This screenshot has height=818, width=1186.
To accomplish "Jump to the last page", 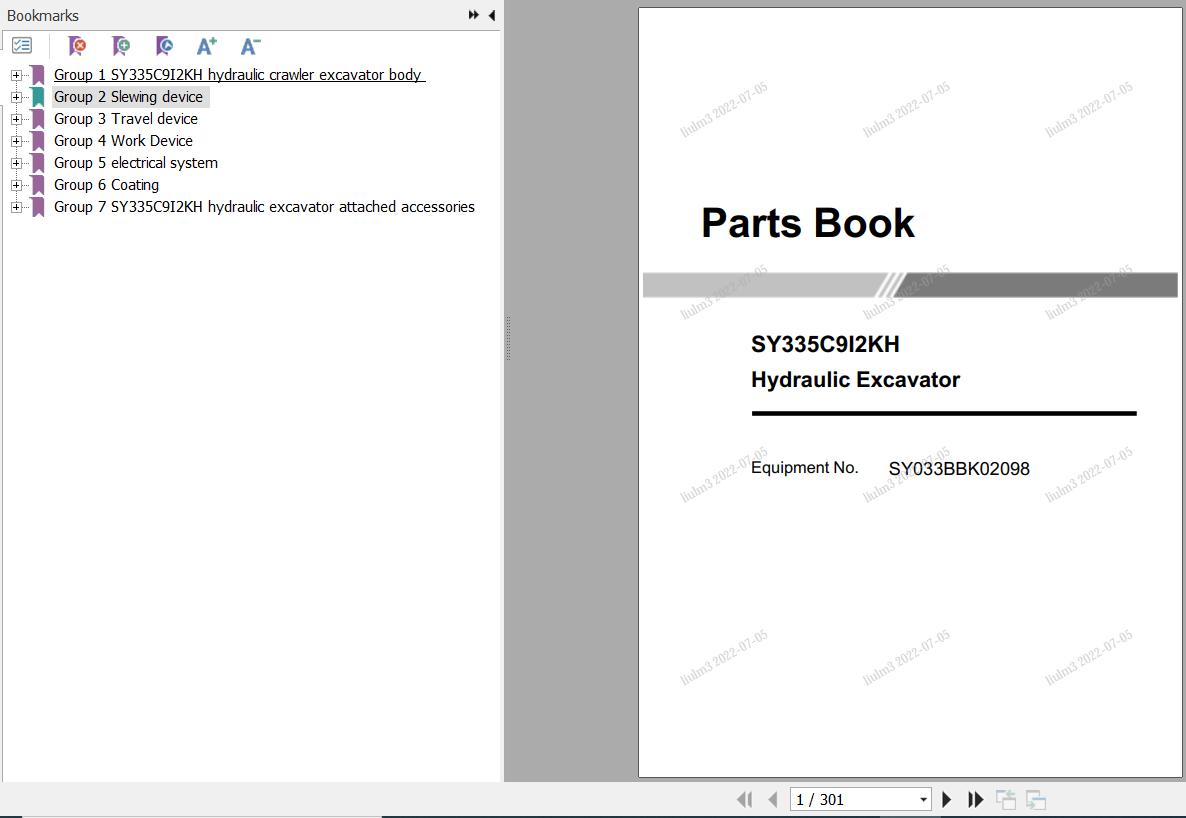I will [x=975, y=799].
